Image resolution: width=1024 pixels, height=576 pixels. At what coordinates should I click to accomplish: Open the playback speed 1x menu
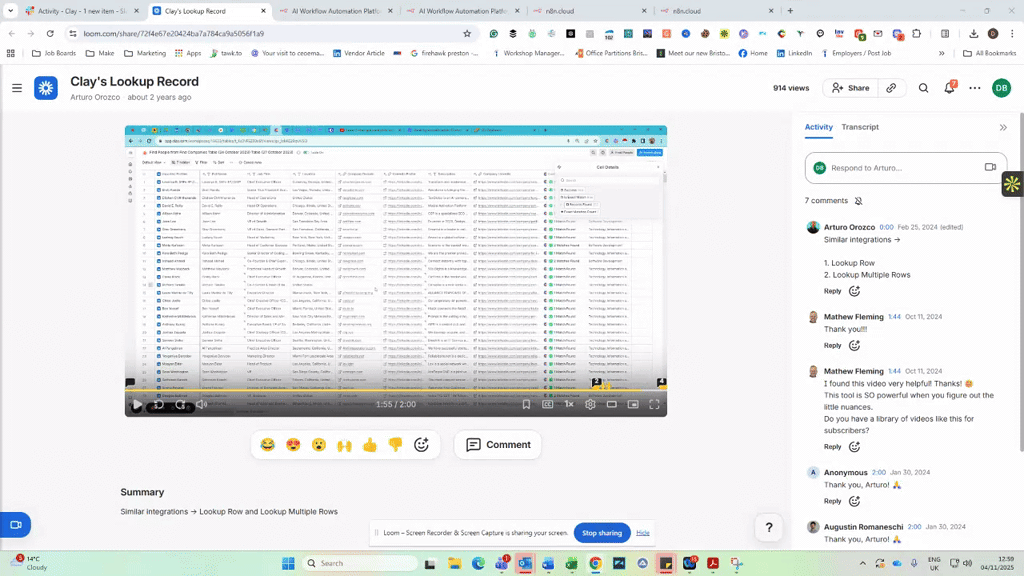(569, 404)
